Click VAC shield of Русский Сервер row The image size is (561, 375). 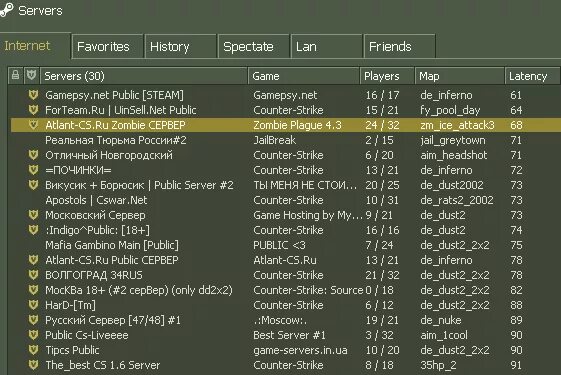pyautogui.click(x=33, y=320)
